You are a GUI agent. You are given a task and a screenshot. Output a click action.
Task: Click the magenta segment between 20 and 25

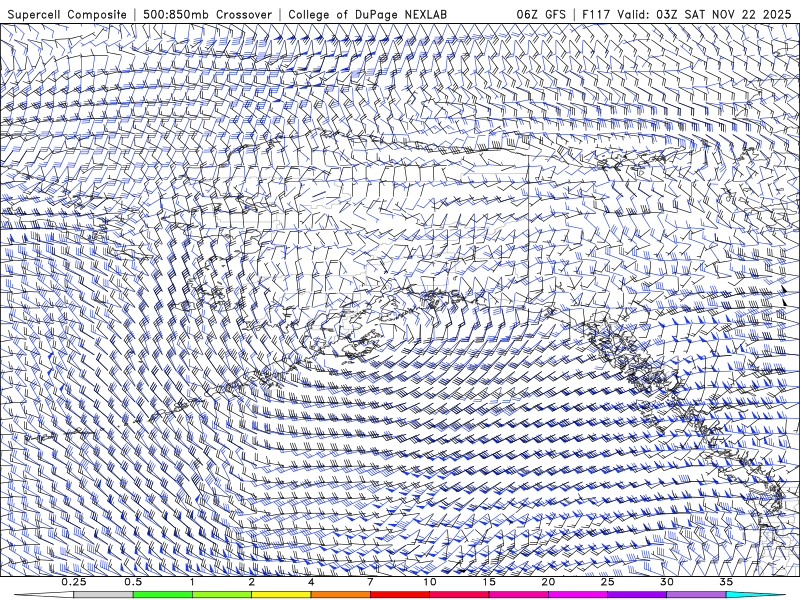(x=578, y=595)
